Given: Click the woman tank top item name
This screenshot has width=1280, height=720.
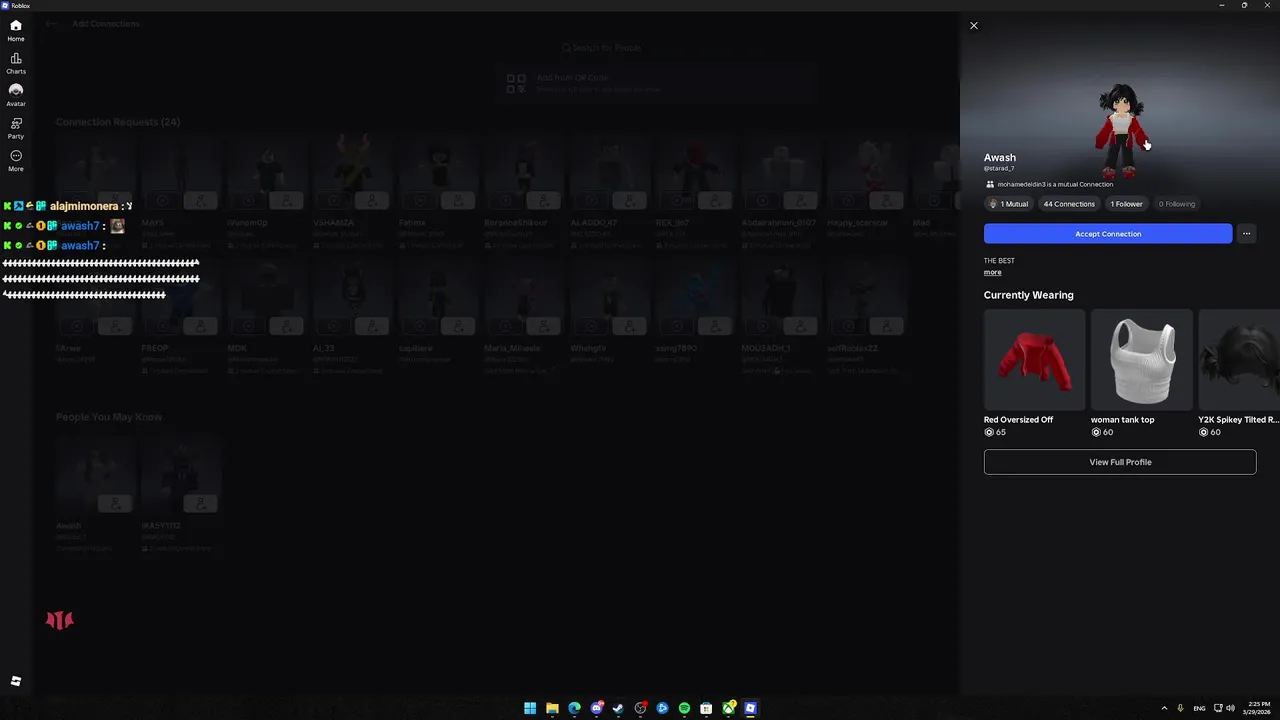Looking at the screenshot, I should 1123,420.
